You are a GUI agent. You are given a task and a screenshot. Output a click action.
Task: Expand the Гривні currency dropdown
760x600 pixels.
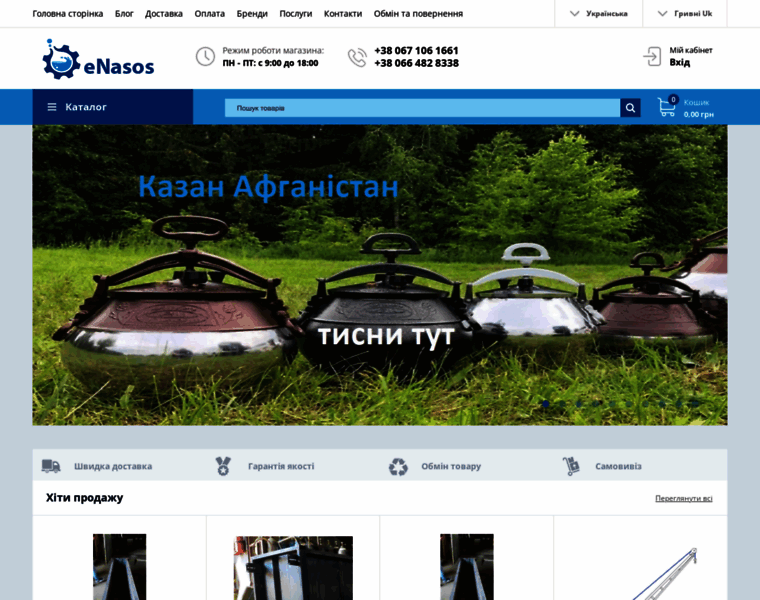pyautogui.click(x=685, y=14)
